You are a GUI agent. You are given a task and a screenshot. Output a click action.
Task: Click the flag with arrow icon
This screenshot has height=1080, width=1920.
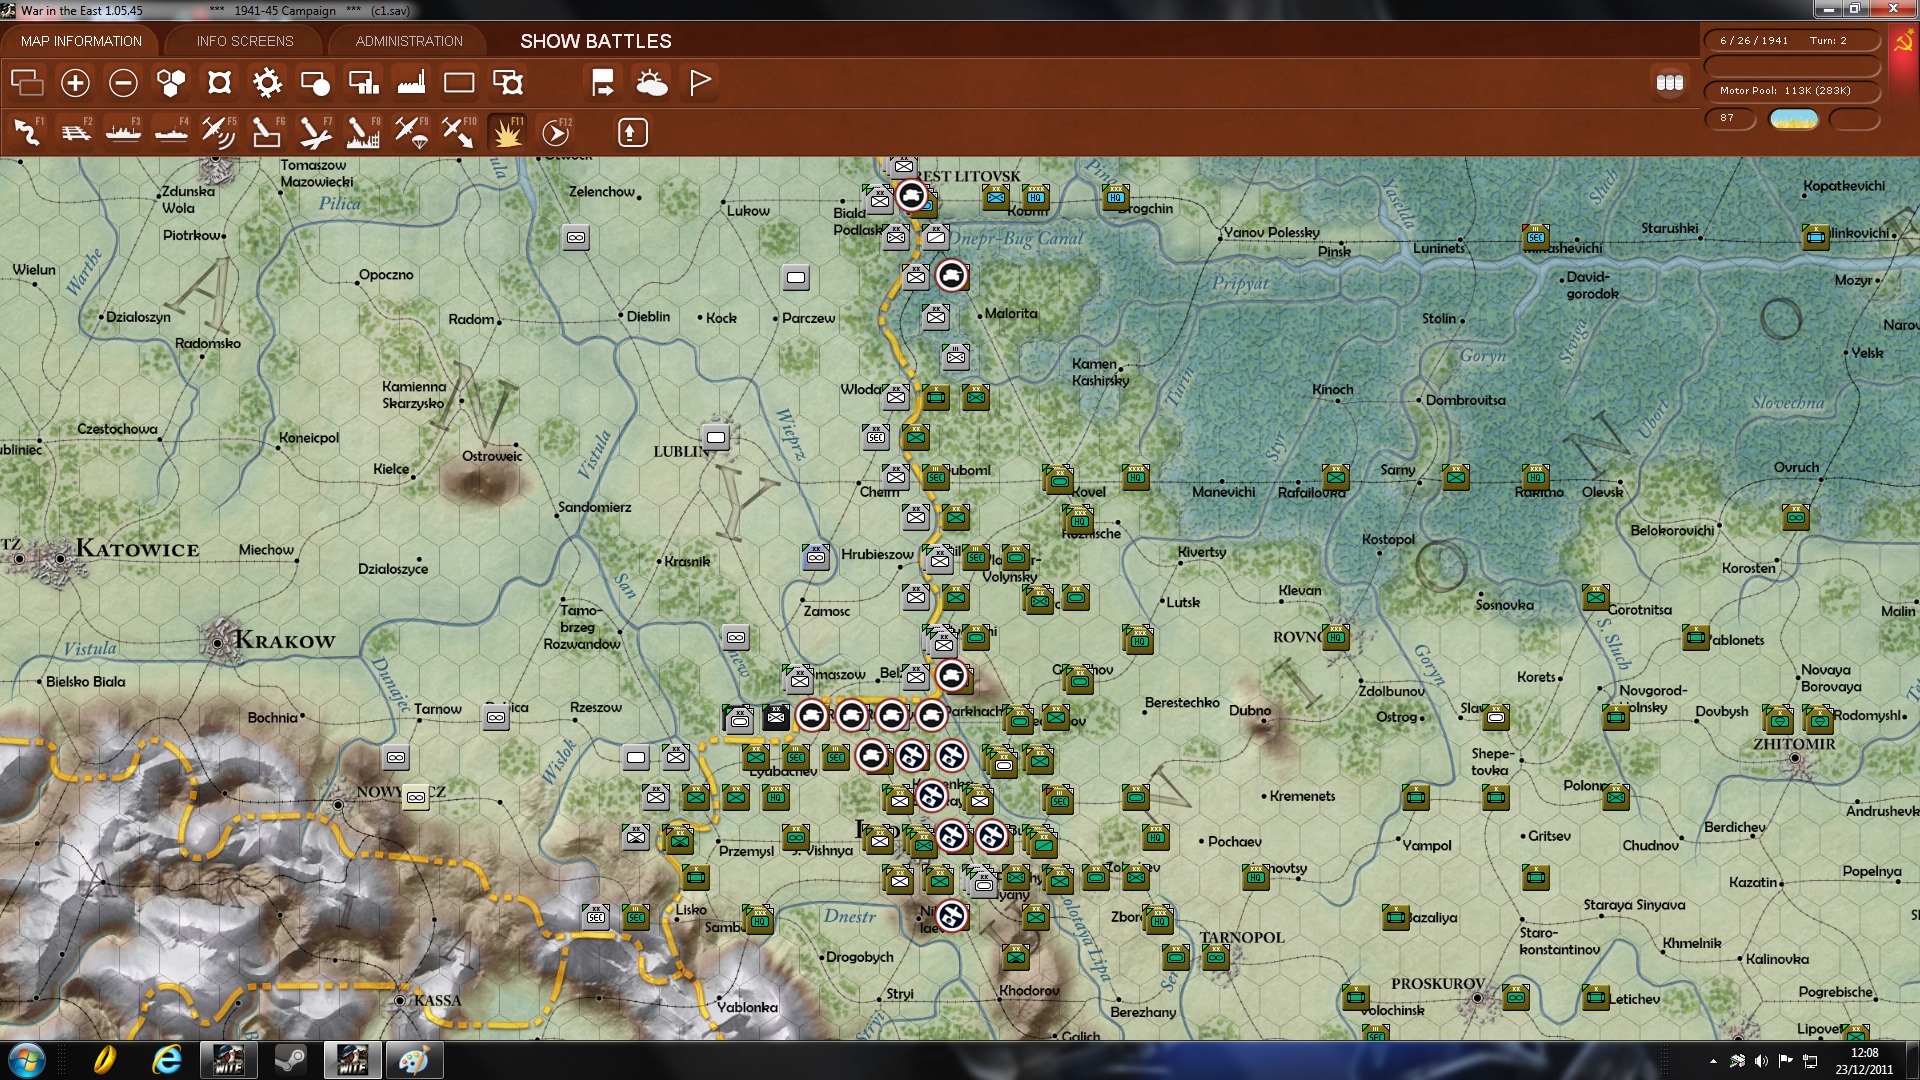tap(603, 82)
